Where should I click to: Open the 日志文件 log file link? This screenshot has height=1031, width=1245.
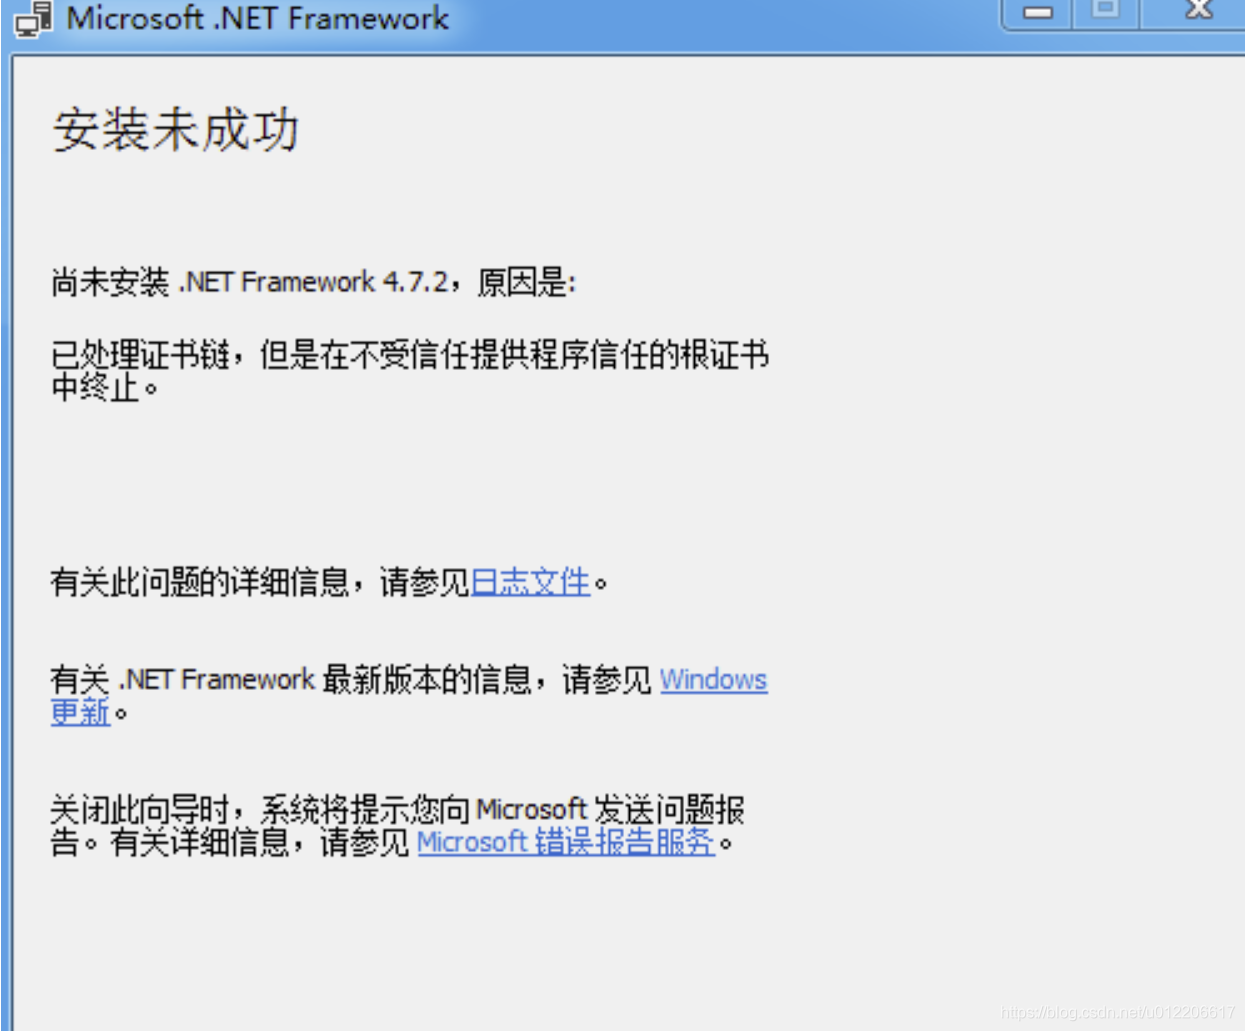click(x=531, y=582)
